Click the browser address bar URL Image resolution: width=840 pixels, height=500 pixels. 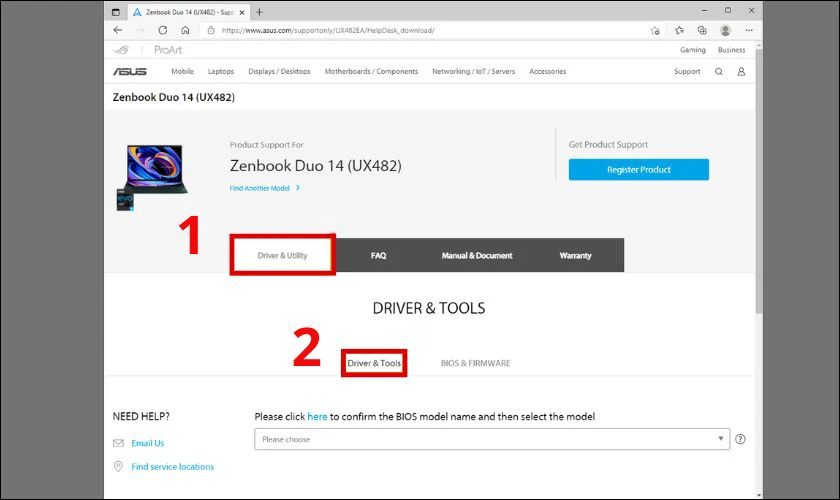pyautogui.click(x=328, y=31)
